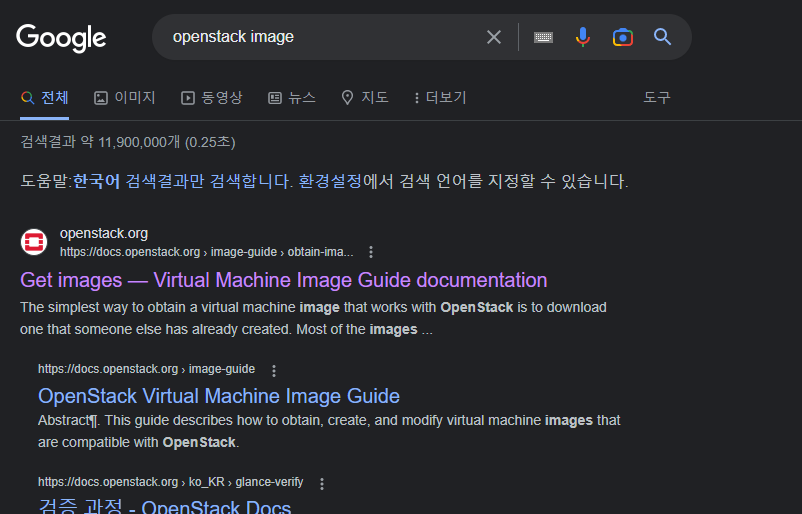
Task: Click the 한국어 검색결과만 검색합니다 link
Action: 181,181
